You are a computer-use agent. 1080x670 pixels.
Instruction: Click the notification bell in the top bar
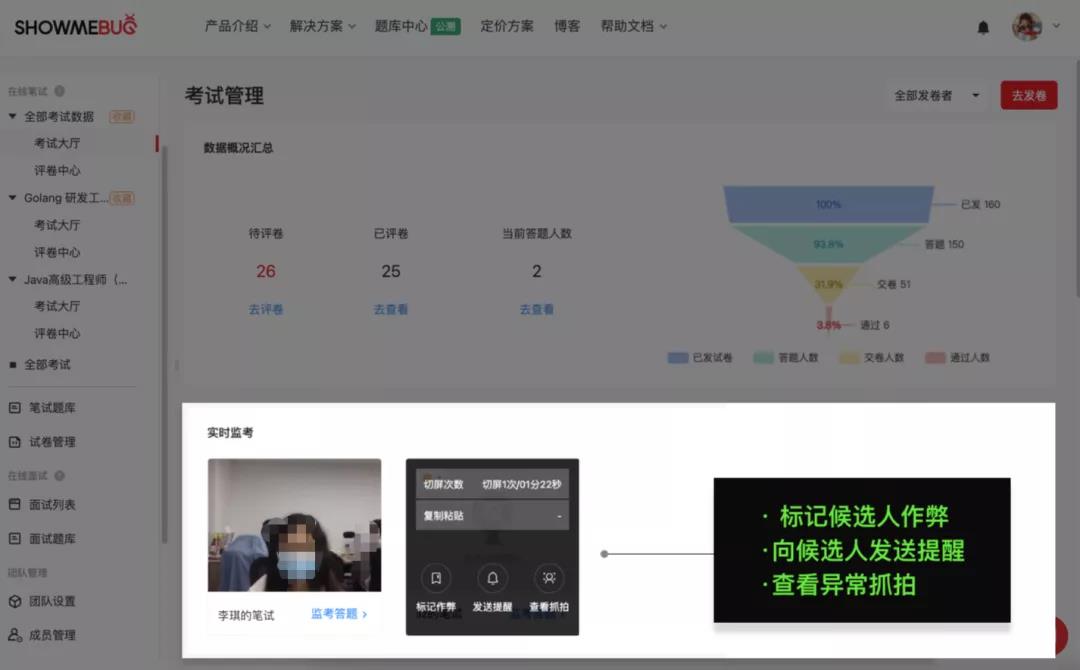tap(983, 27)
